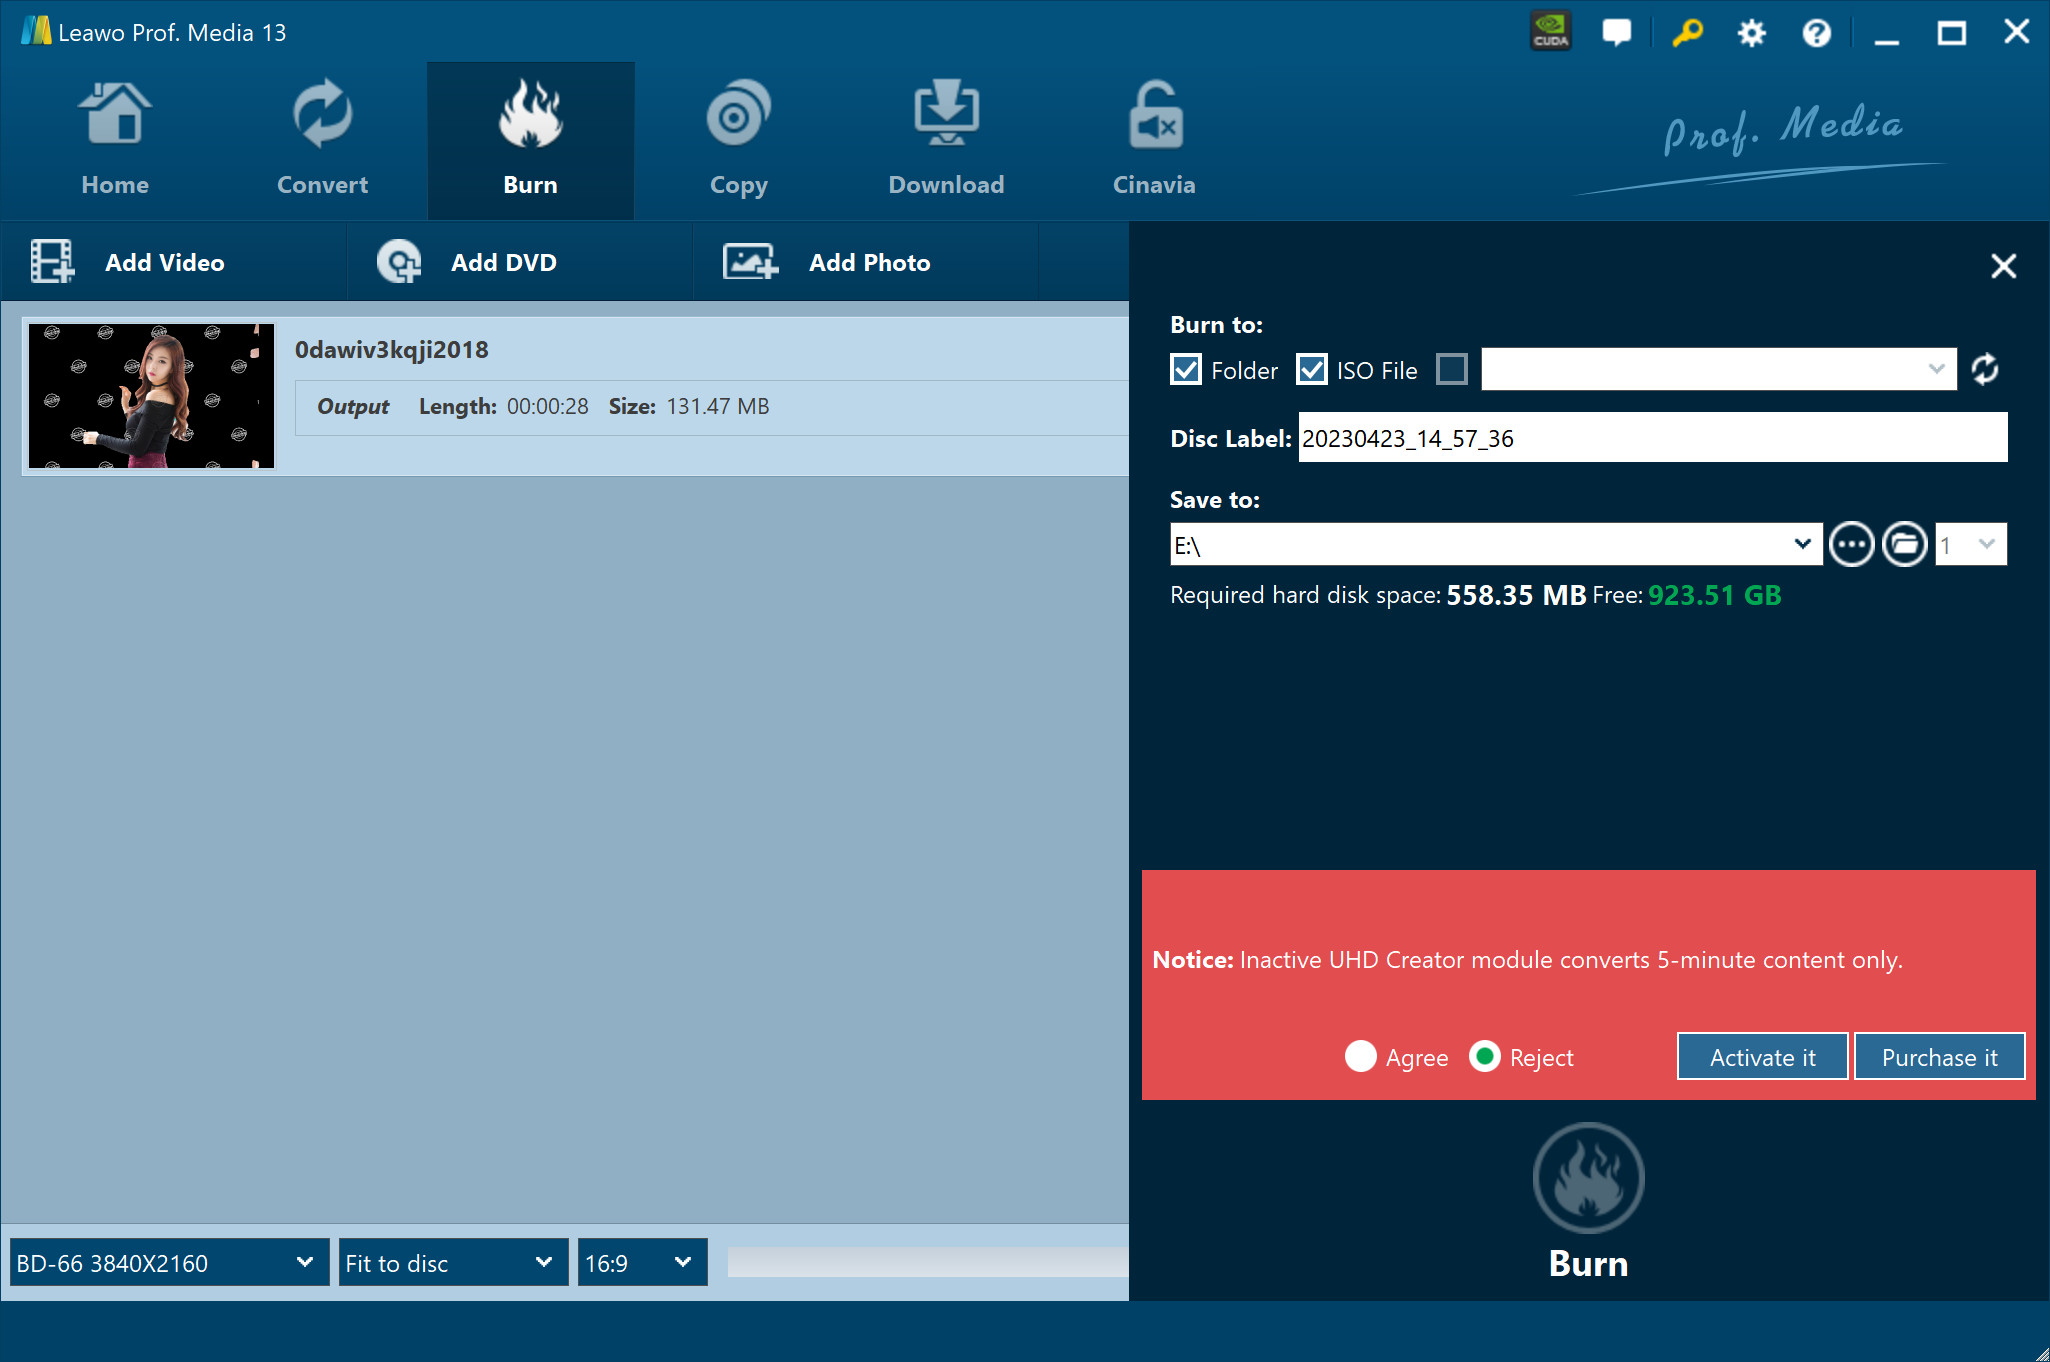2050x1362 pixels.
Task: Open settings via the gear icon
Action: click(1751, 33)
